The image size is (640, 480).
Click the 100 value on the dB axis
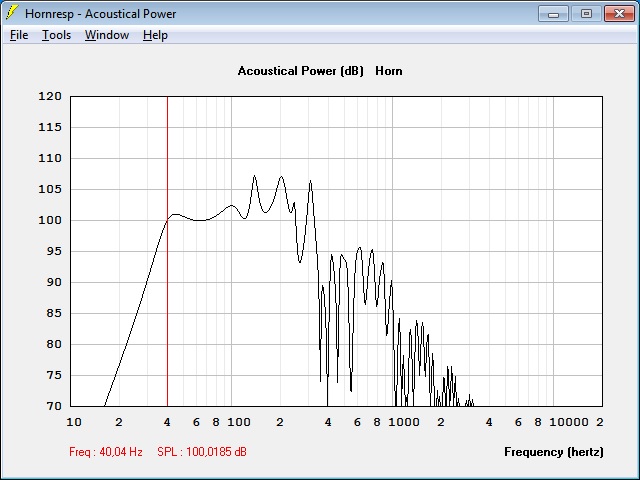[50, 220]
